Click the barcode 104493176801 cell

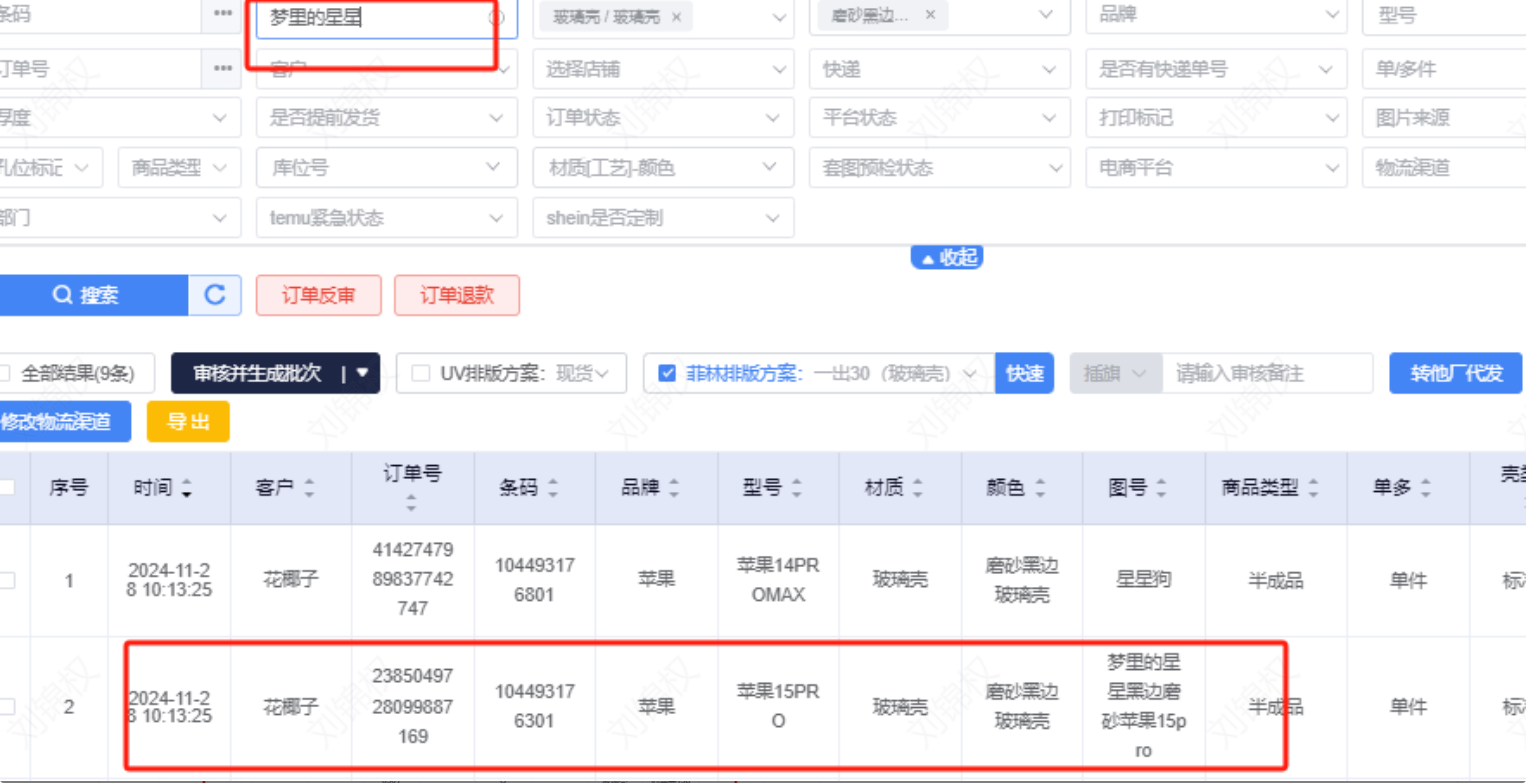point(536,580)
